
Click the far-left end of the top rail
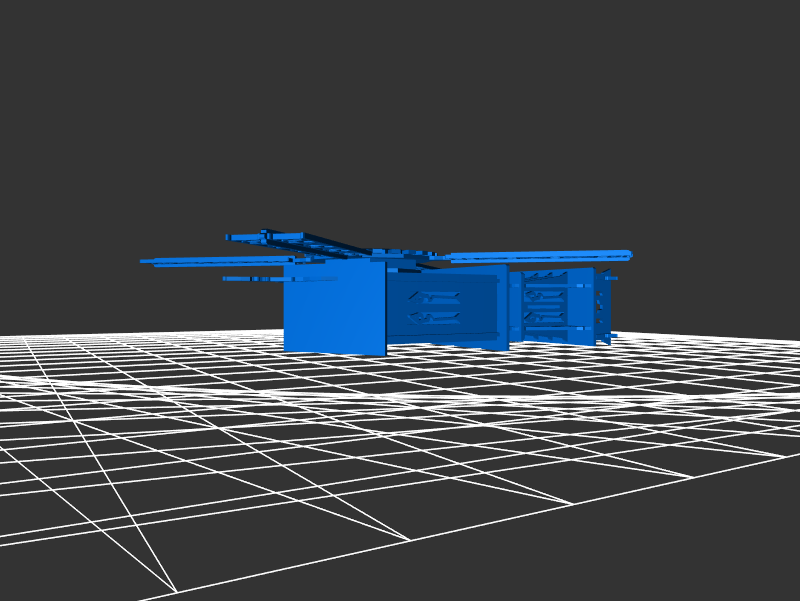pyautogui.click(x=230, y=237)
